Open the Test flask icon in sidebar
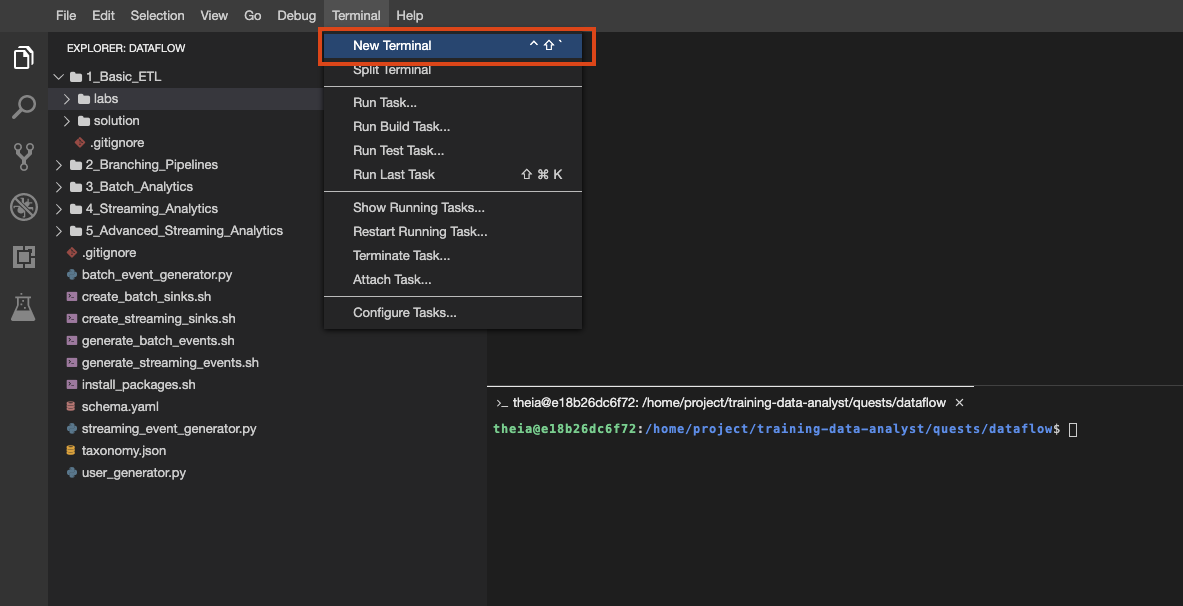Screen dimensions: 1183x606 pos(23,307)
